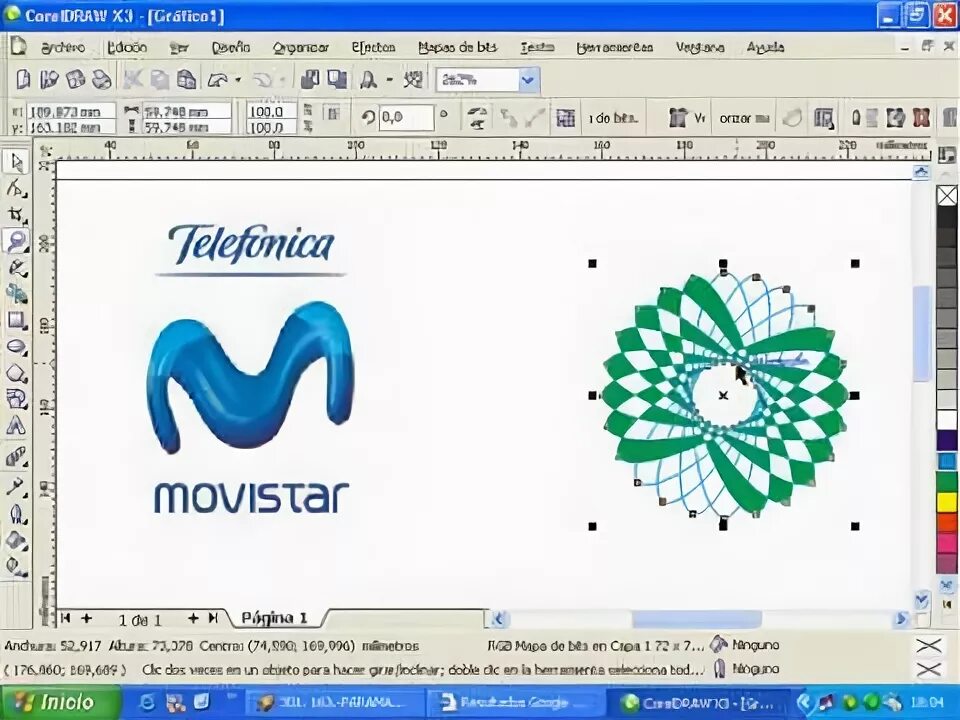Select the Text tool
This screenshot has width=960, height=720.
16,426
